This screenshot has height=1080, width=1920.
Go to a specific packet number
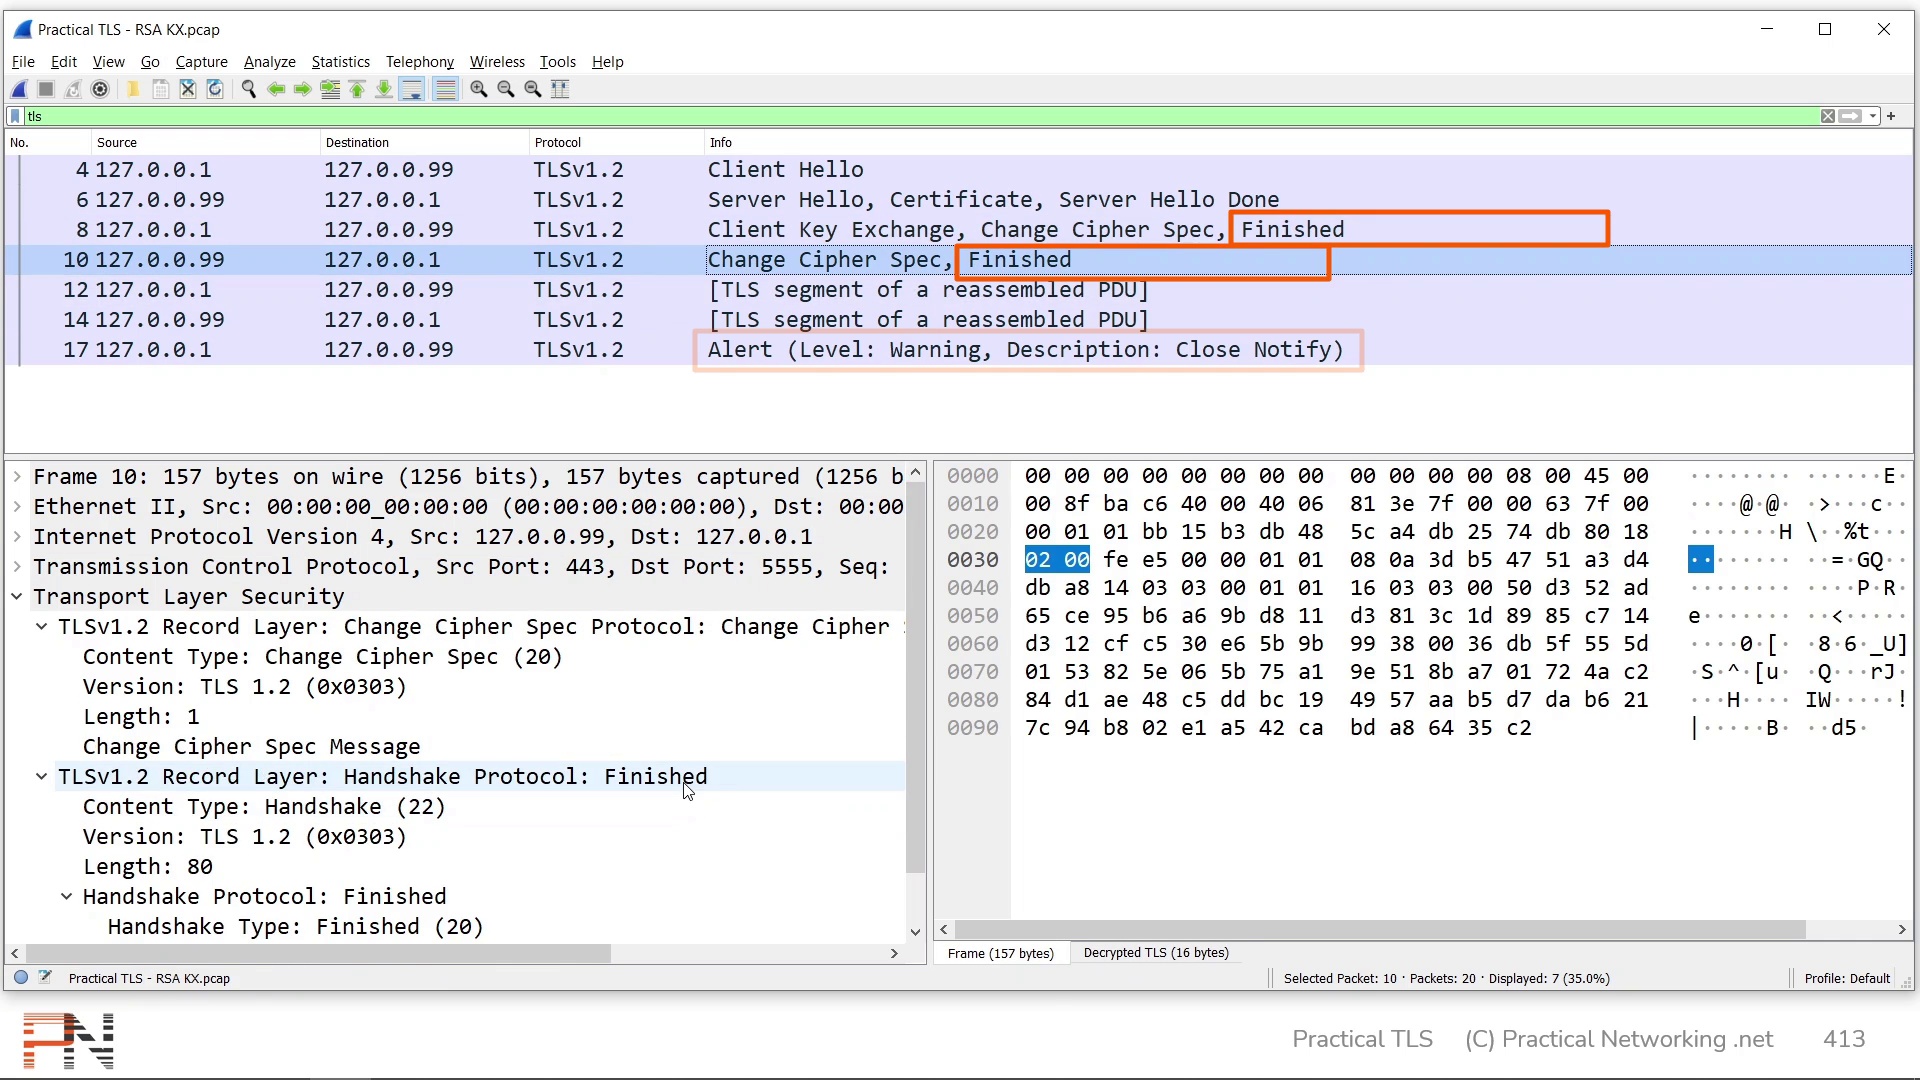330,89
